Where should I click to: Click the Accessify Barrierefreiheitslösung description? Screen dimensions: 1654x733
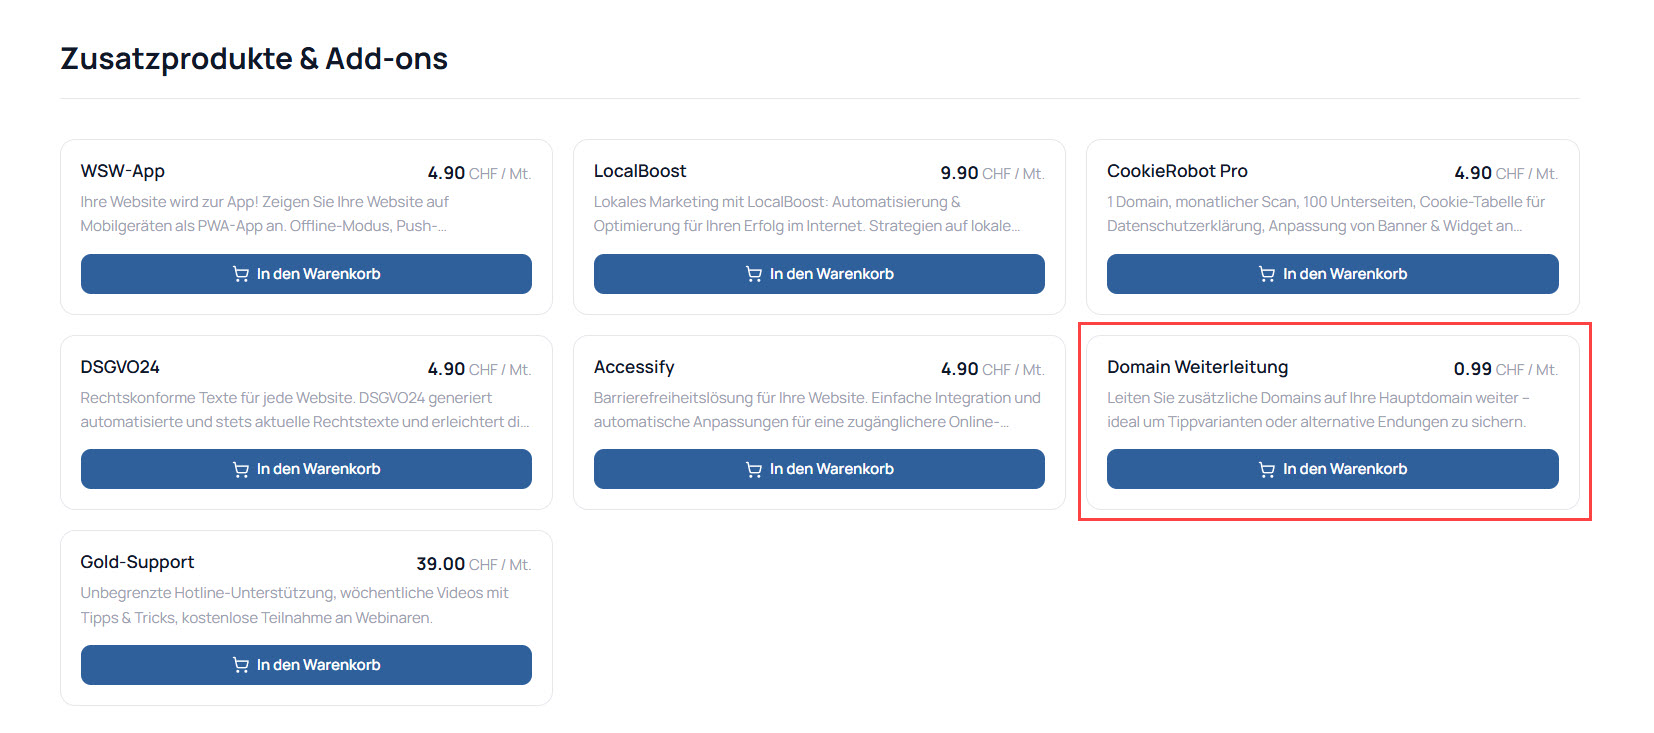click(x=816, y=410)
